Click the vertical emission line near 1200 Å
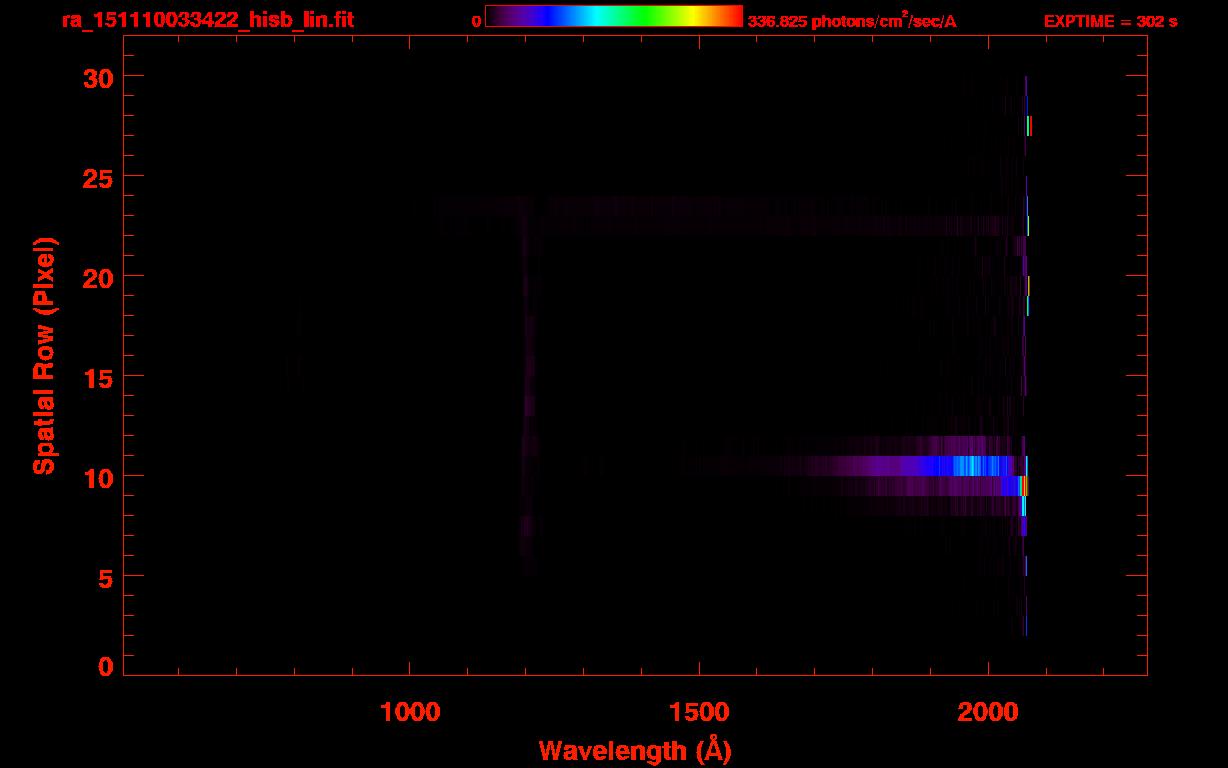 (528, 400)
